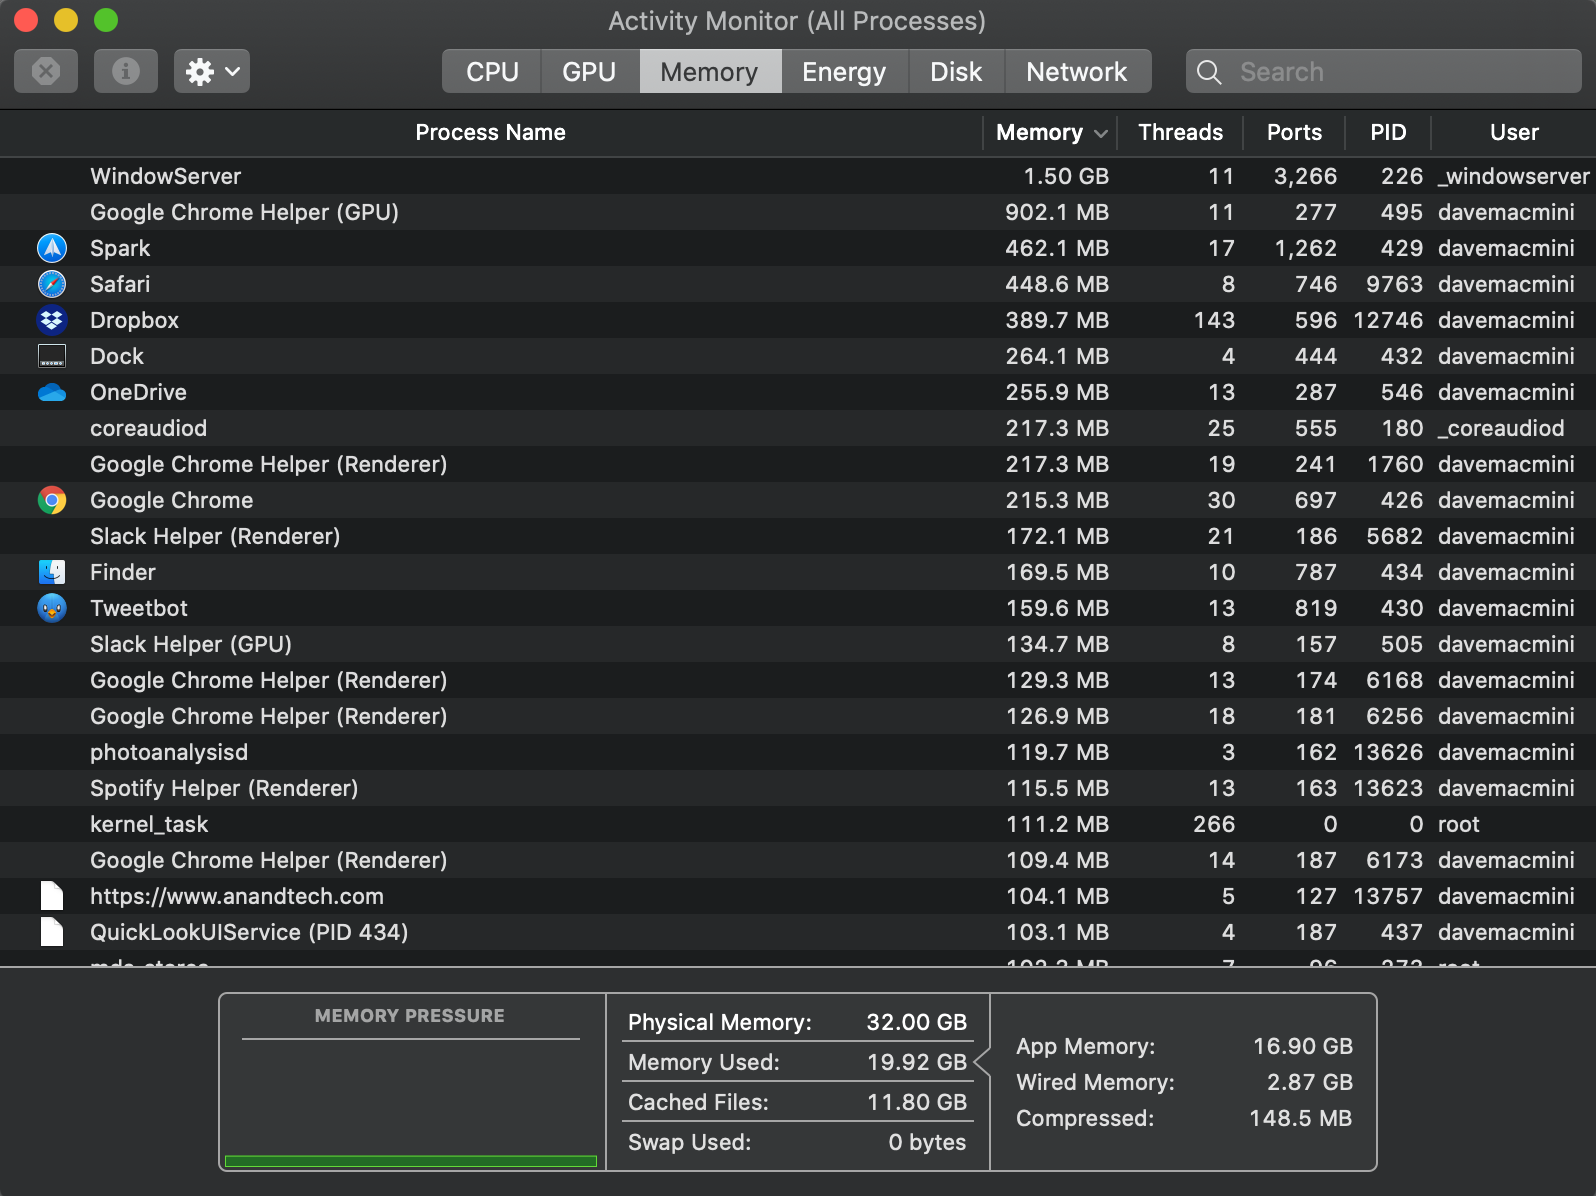Open the Disk tab
Viewport: 1596px width, 1196px height.
[956, 71]
